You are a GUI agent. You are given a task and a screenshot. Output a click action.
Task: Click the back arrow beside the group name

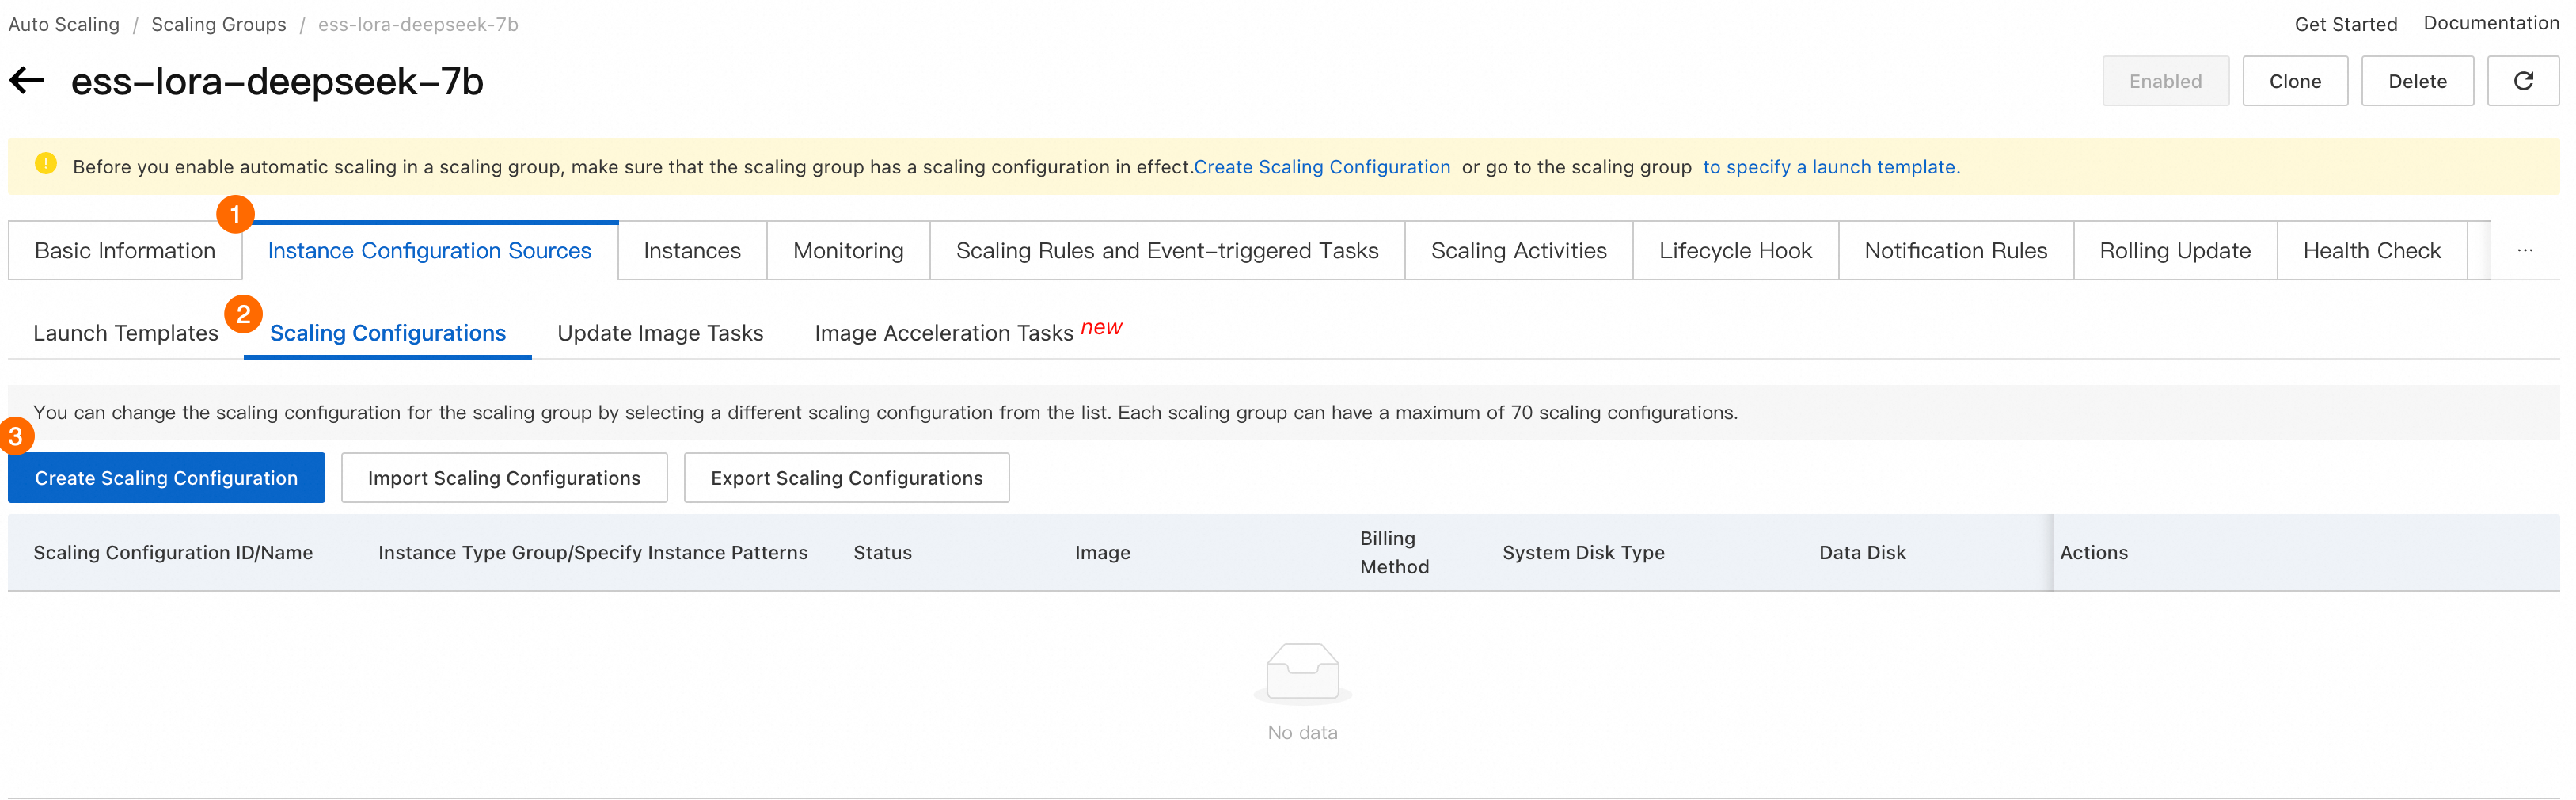pyautogui.click(x=27, y=80)
